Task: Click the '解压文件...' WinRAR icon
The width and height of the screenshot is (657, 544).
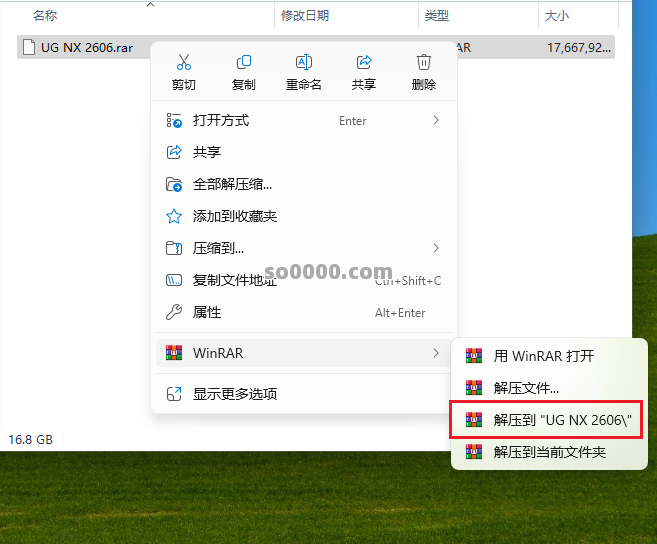Action: tap(474, 387)
